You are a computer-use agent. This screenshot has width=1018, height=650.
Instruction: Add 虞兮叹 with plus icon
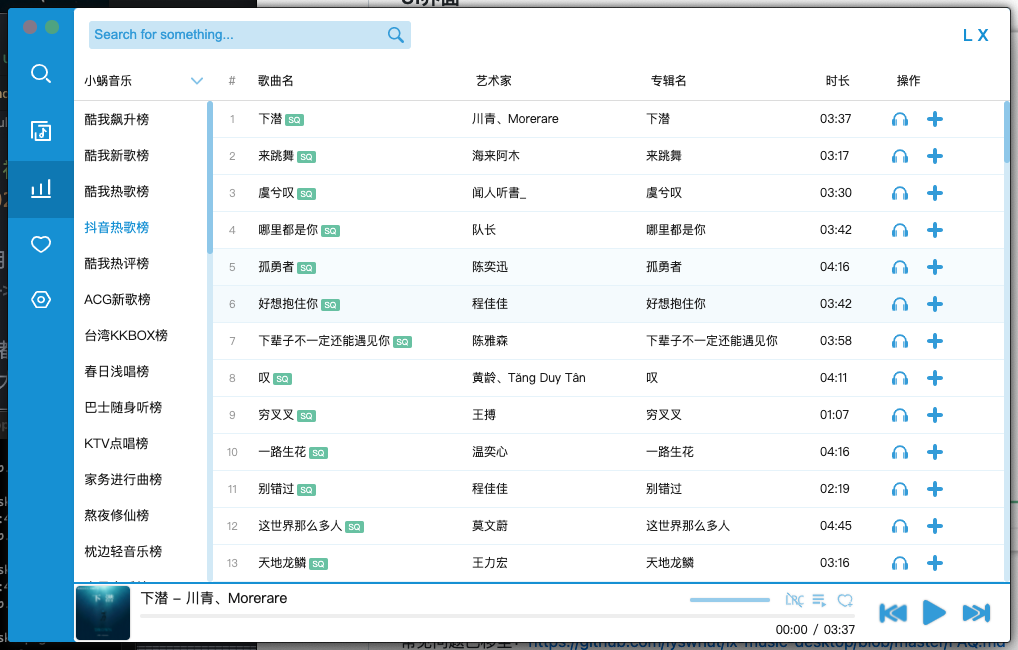click(934, 193)
